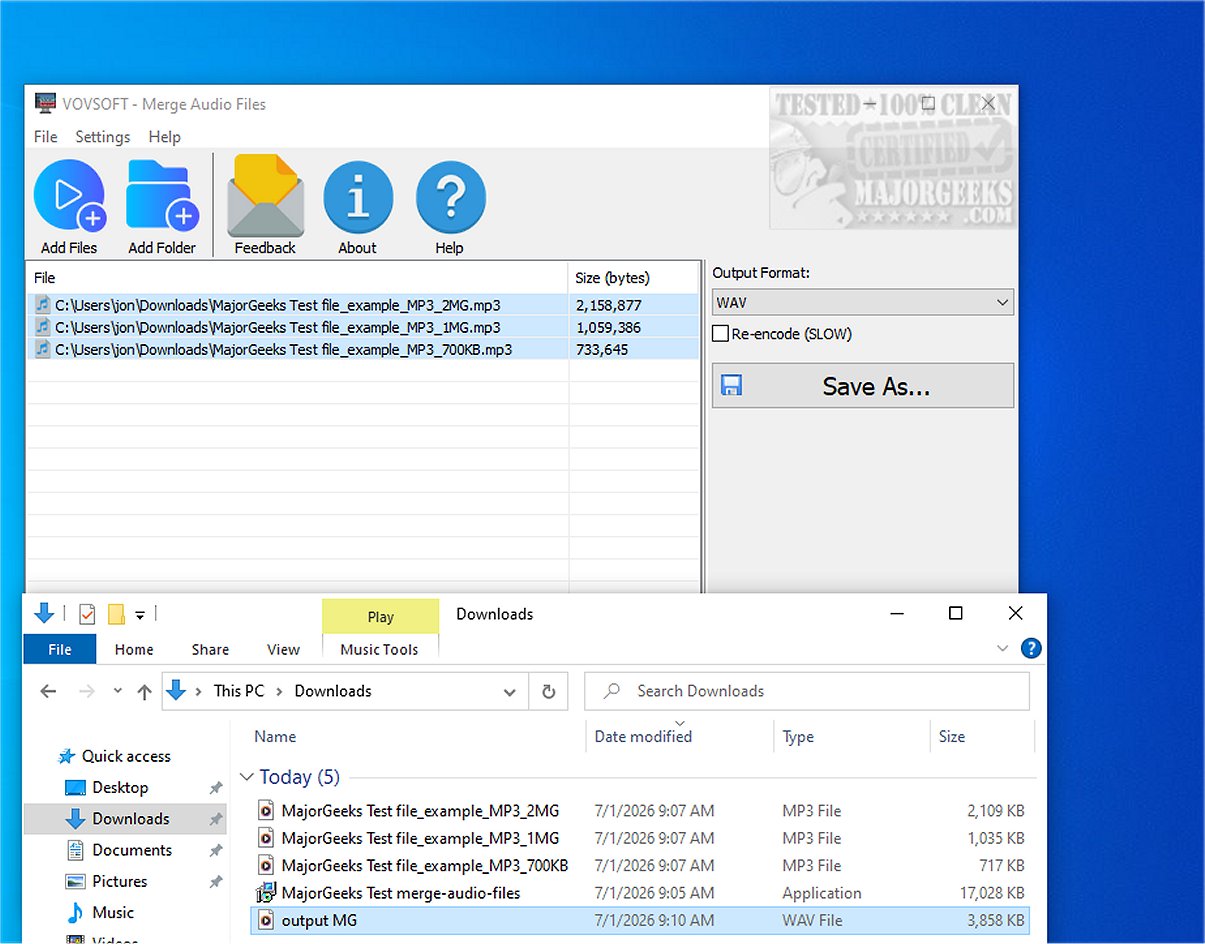This screenshot has height=944, width=1205.
Task: Select MajorGeeks Test file_example_MP3_700KB in Explorer
Action: click(x=425, y=865)
